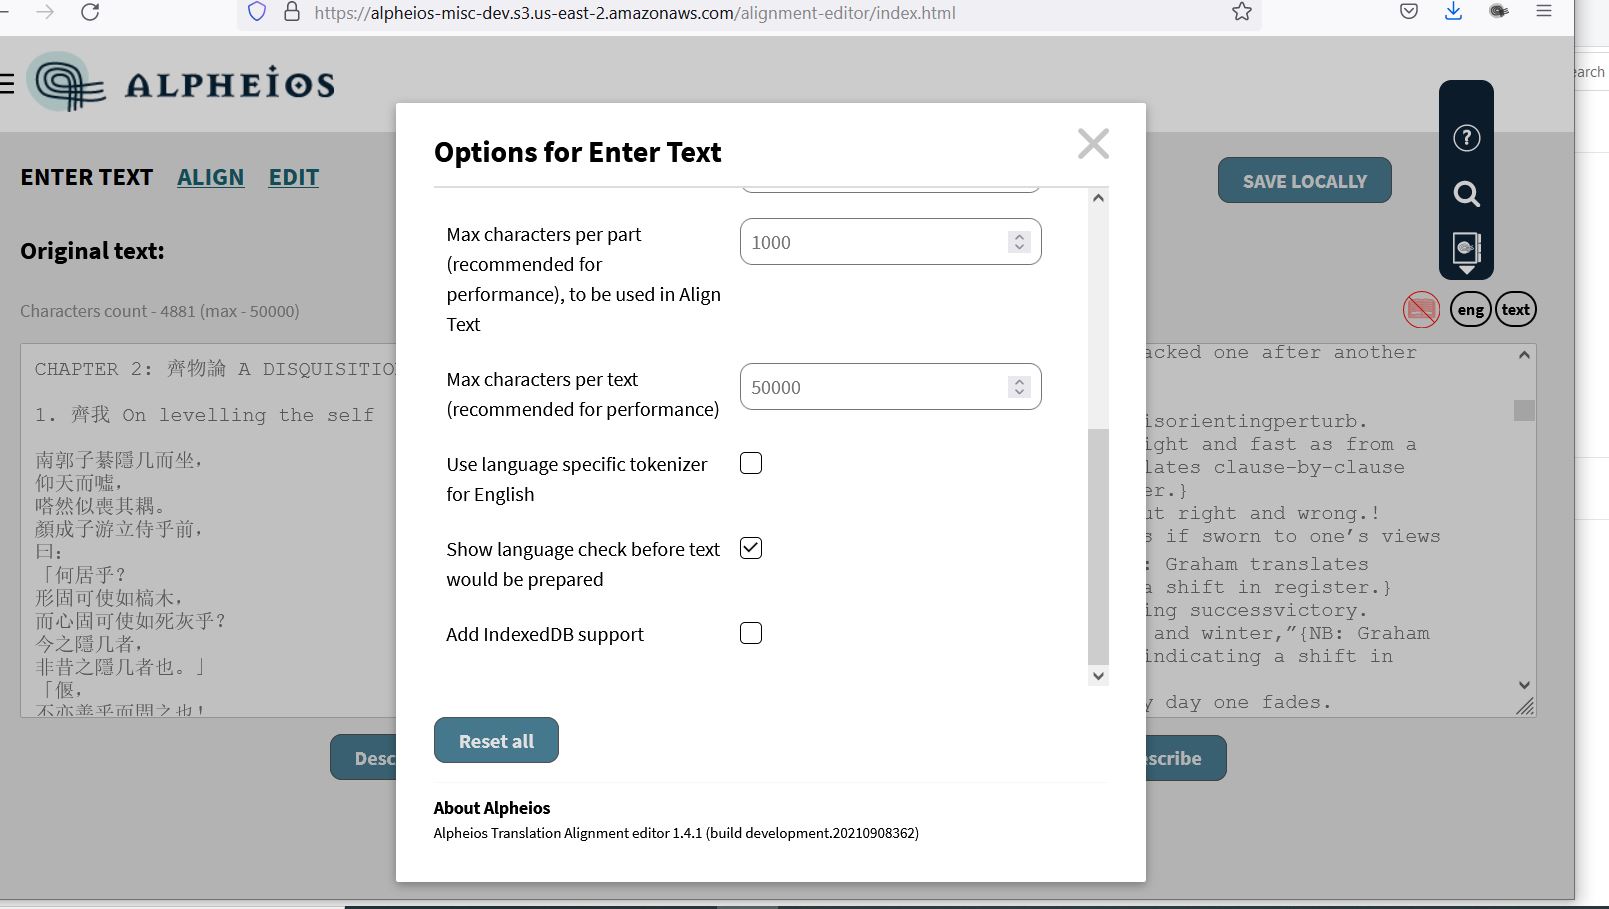
Task: Enable Add IndexedDB support
Action: click(750, 632)
